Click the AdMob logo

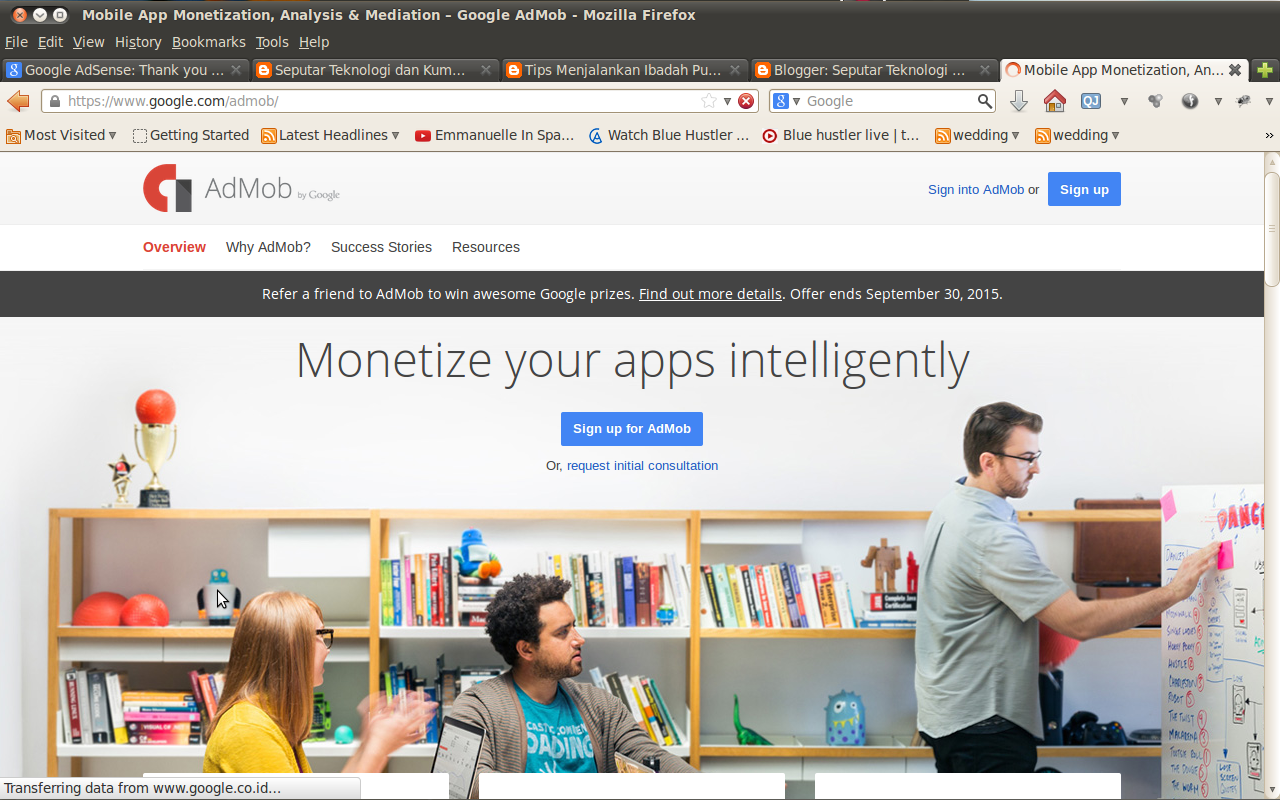pyautogui.click(x=241, y=188)
